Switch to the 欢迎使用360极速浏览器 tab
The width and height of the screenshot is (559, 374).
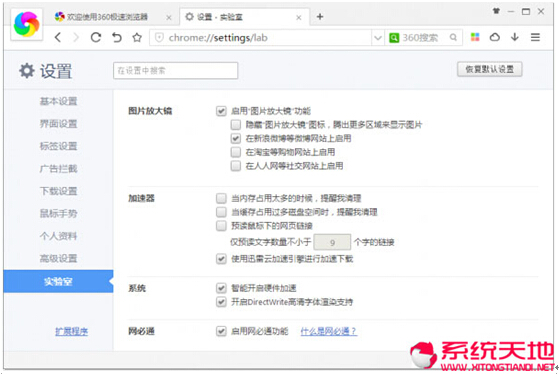click(107, 17)
